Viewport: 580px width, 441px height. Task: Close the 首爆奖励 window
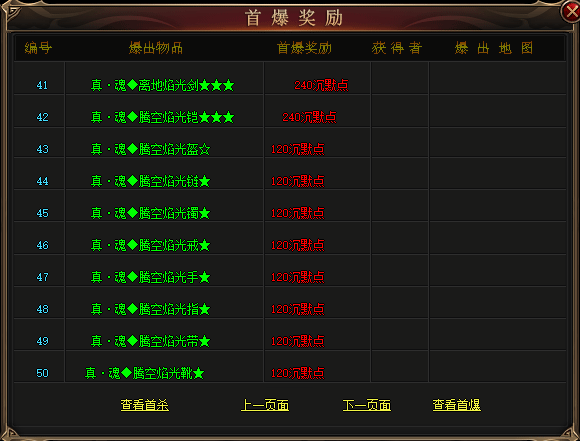click(571, 11)
